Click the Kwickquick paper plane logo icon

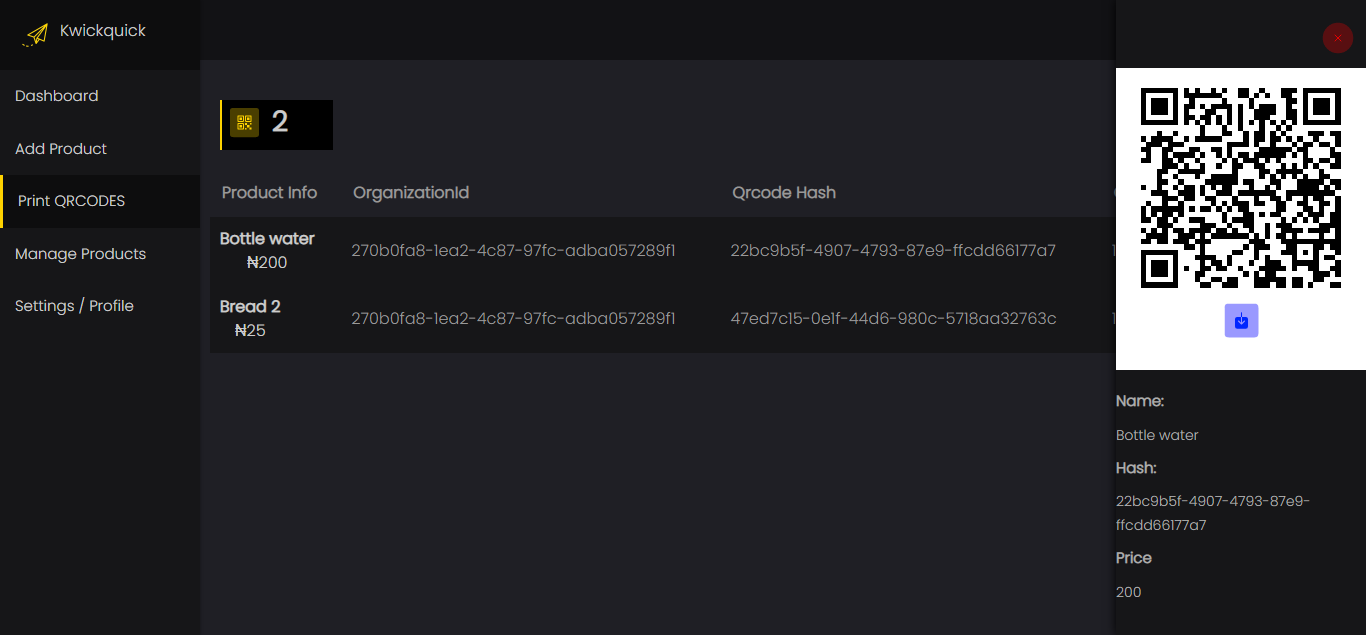pos(36,35)
